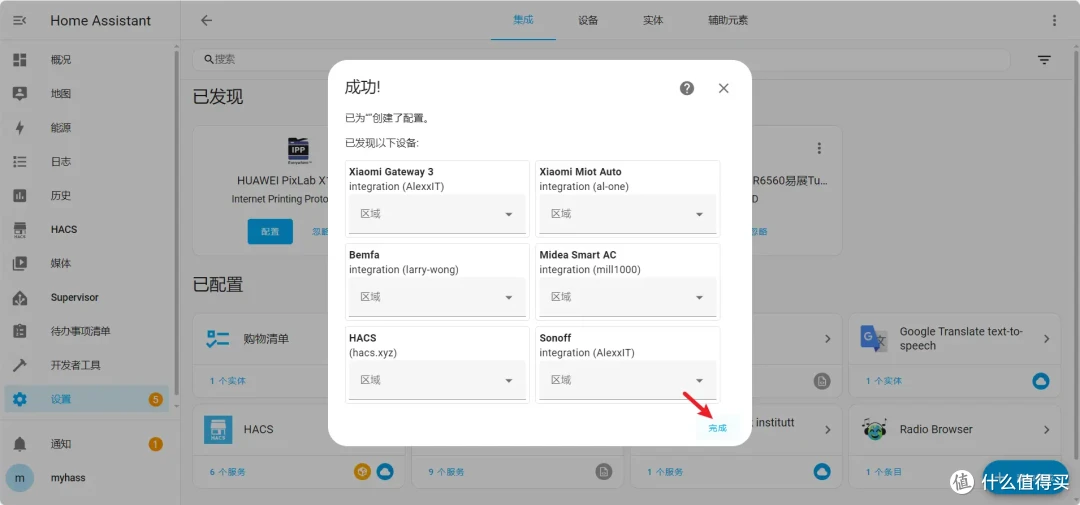
Task: Expand Google Translate text-to-speech chevron
Action: point(1046,339)
